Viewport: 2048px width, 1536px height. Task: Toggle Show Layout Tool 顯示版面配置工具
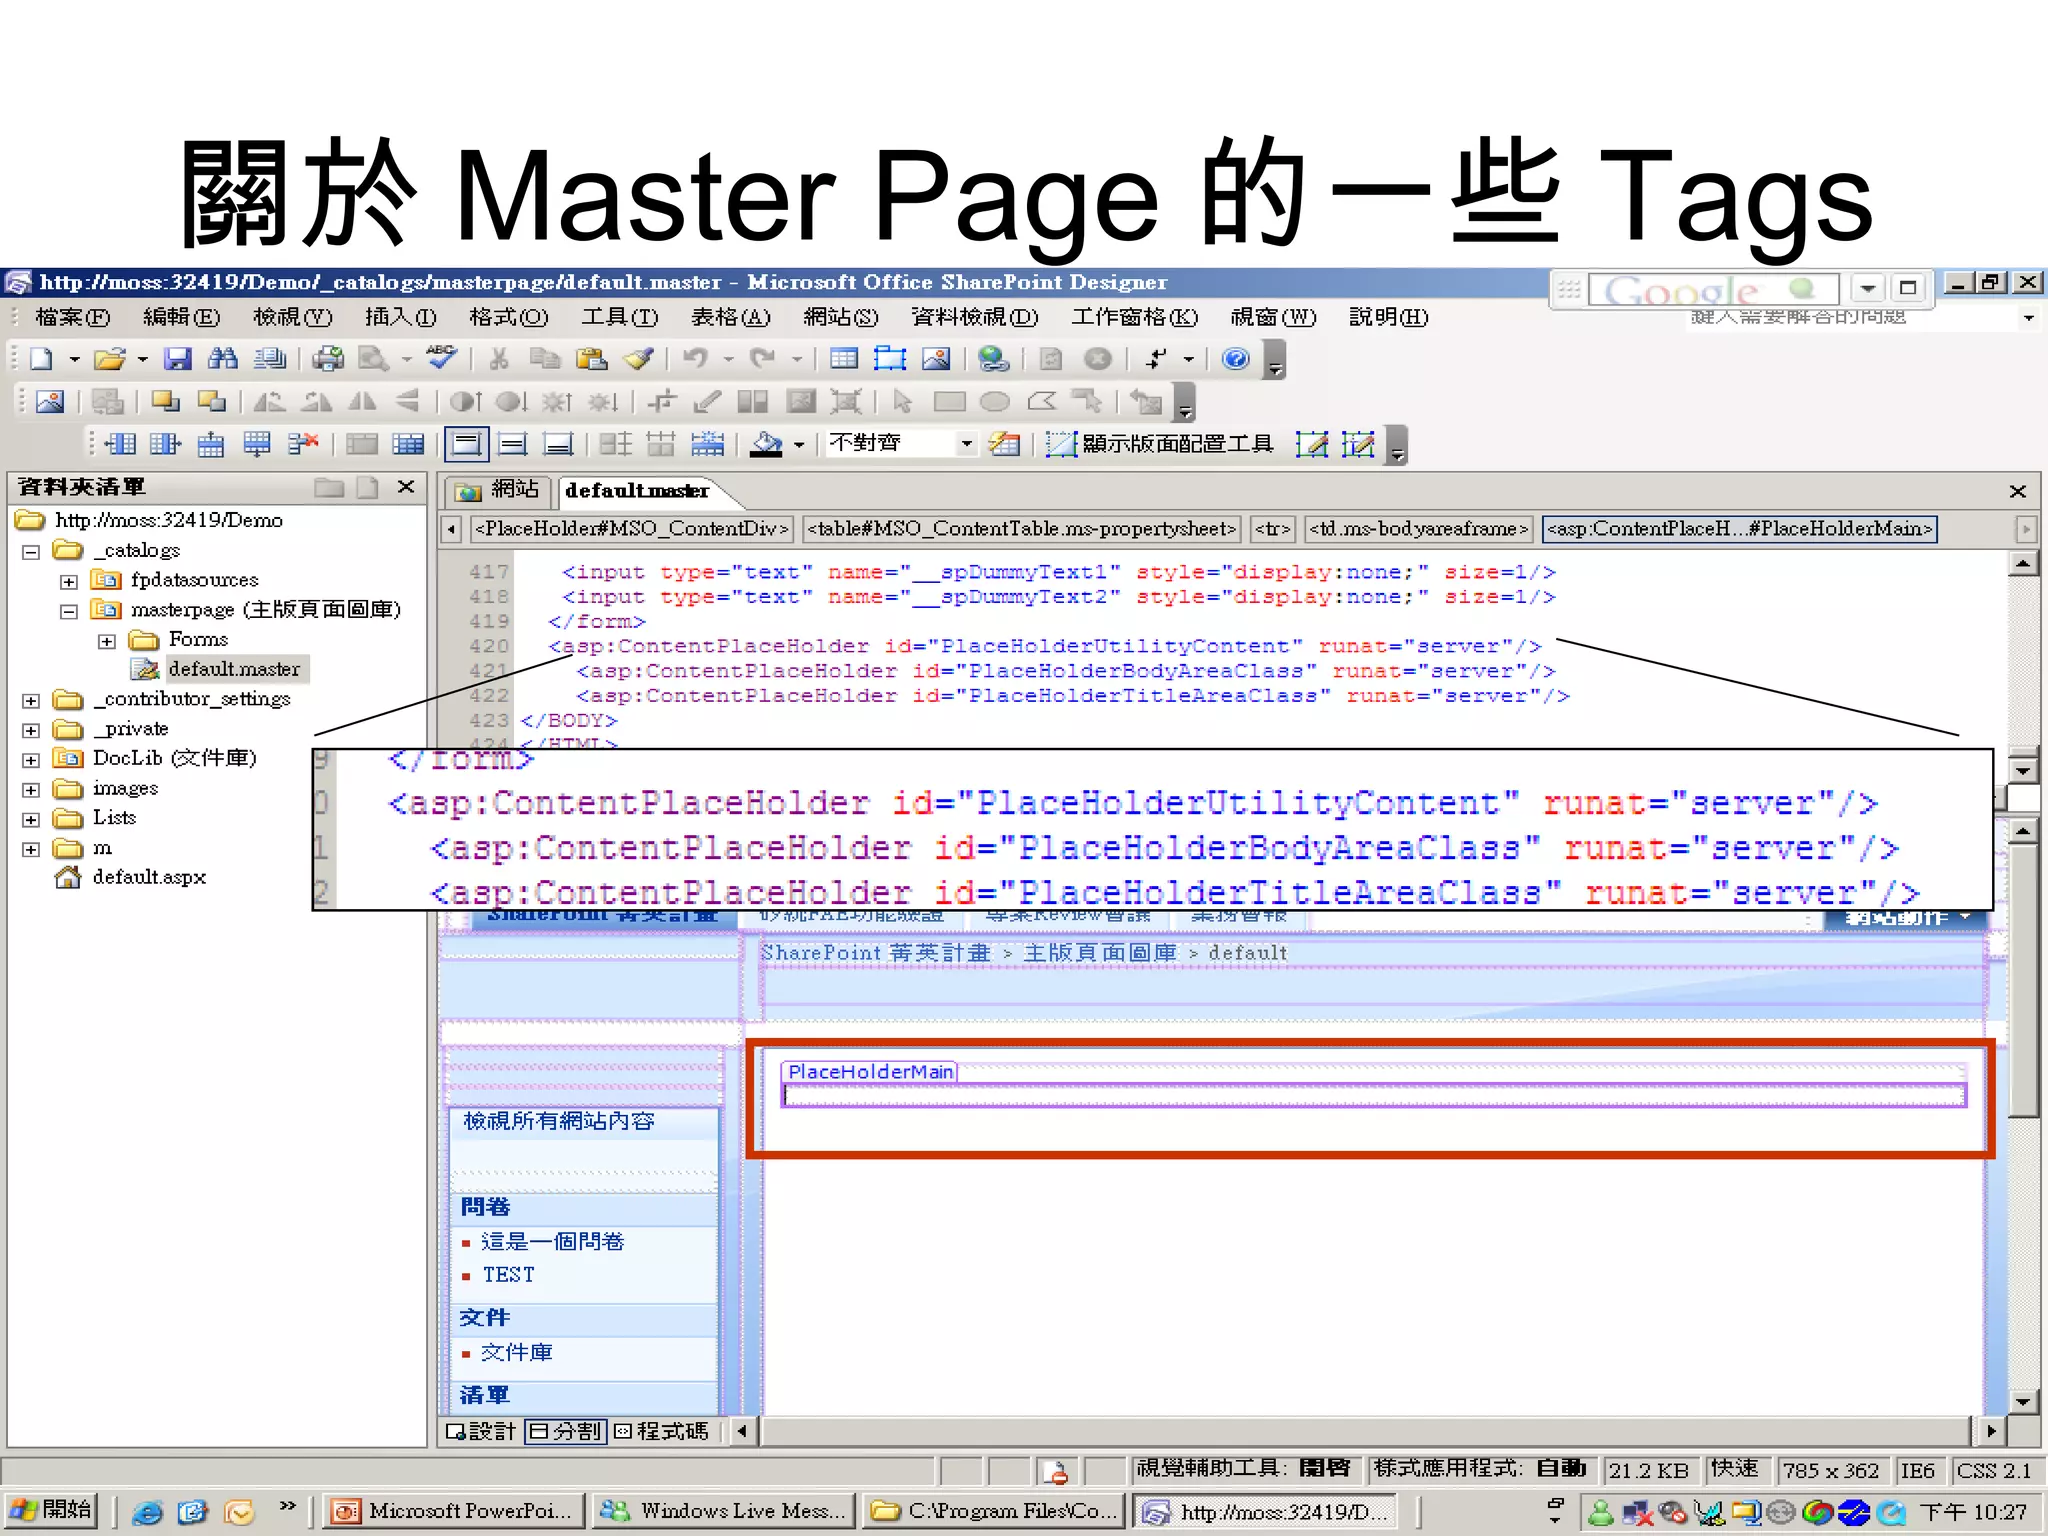(x=1160, y=444)
